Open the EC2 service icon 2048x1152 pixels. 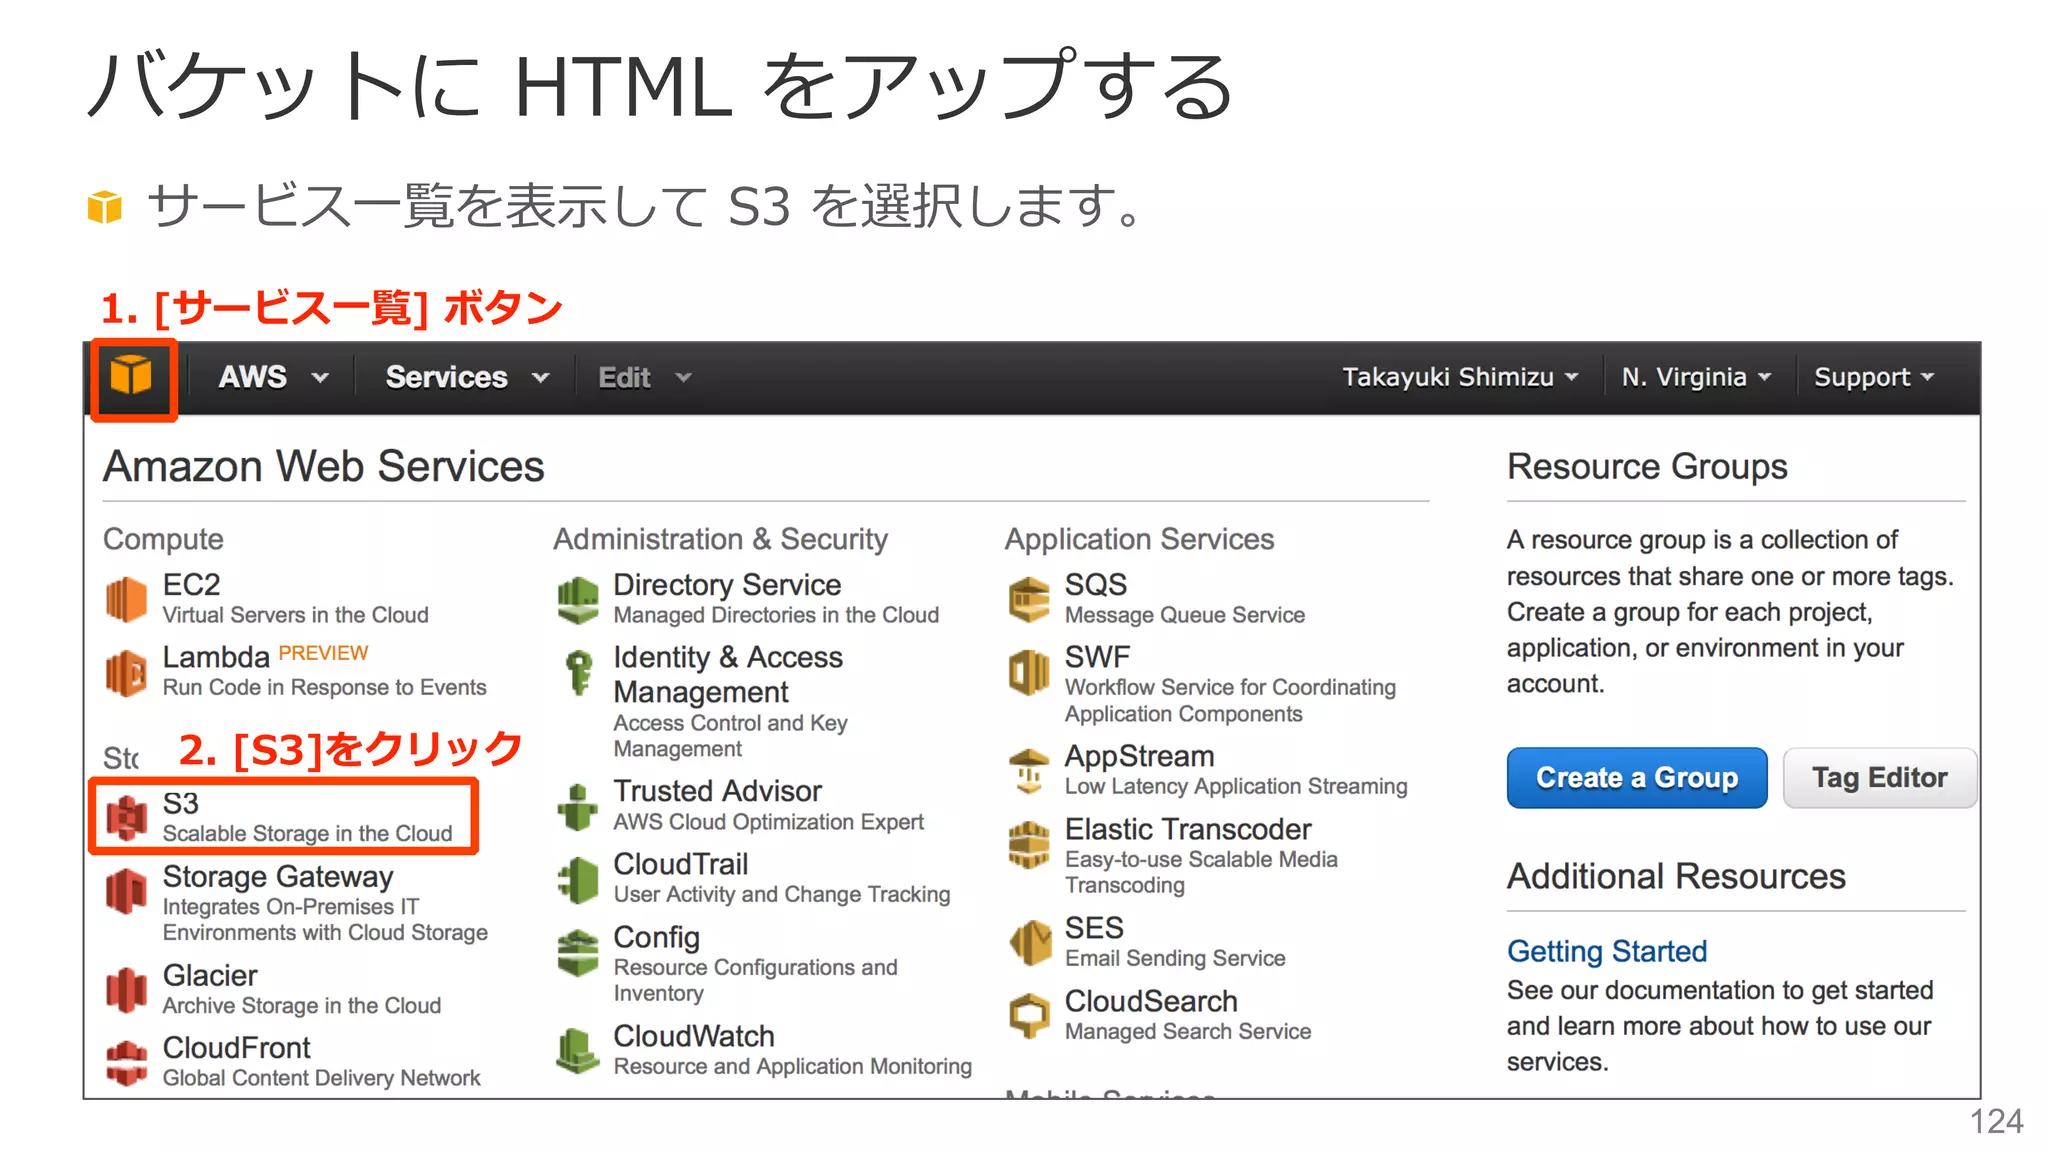click(x=126, y=599)
